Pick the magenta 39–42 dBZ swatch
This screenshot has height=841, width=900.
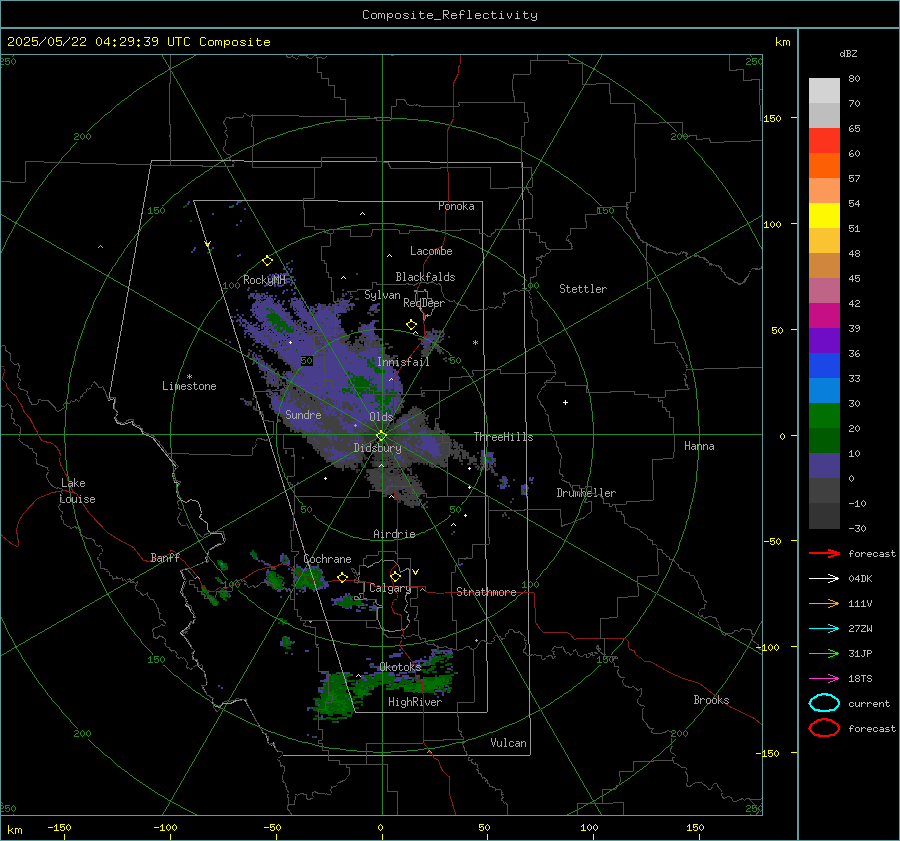click(x=824, y=316)
